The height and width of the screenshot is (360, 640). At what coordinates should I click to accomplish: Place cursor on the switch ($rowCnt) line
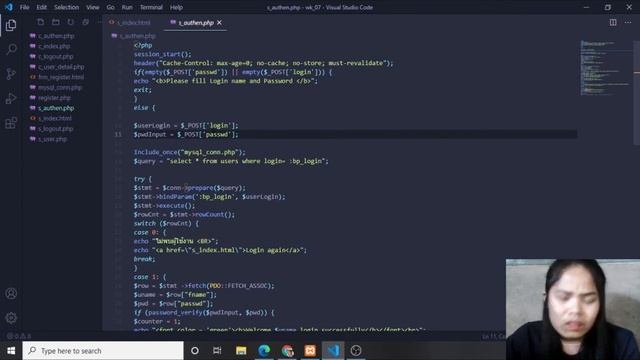(x=166, y=223)
